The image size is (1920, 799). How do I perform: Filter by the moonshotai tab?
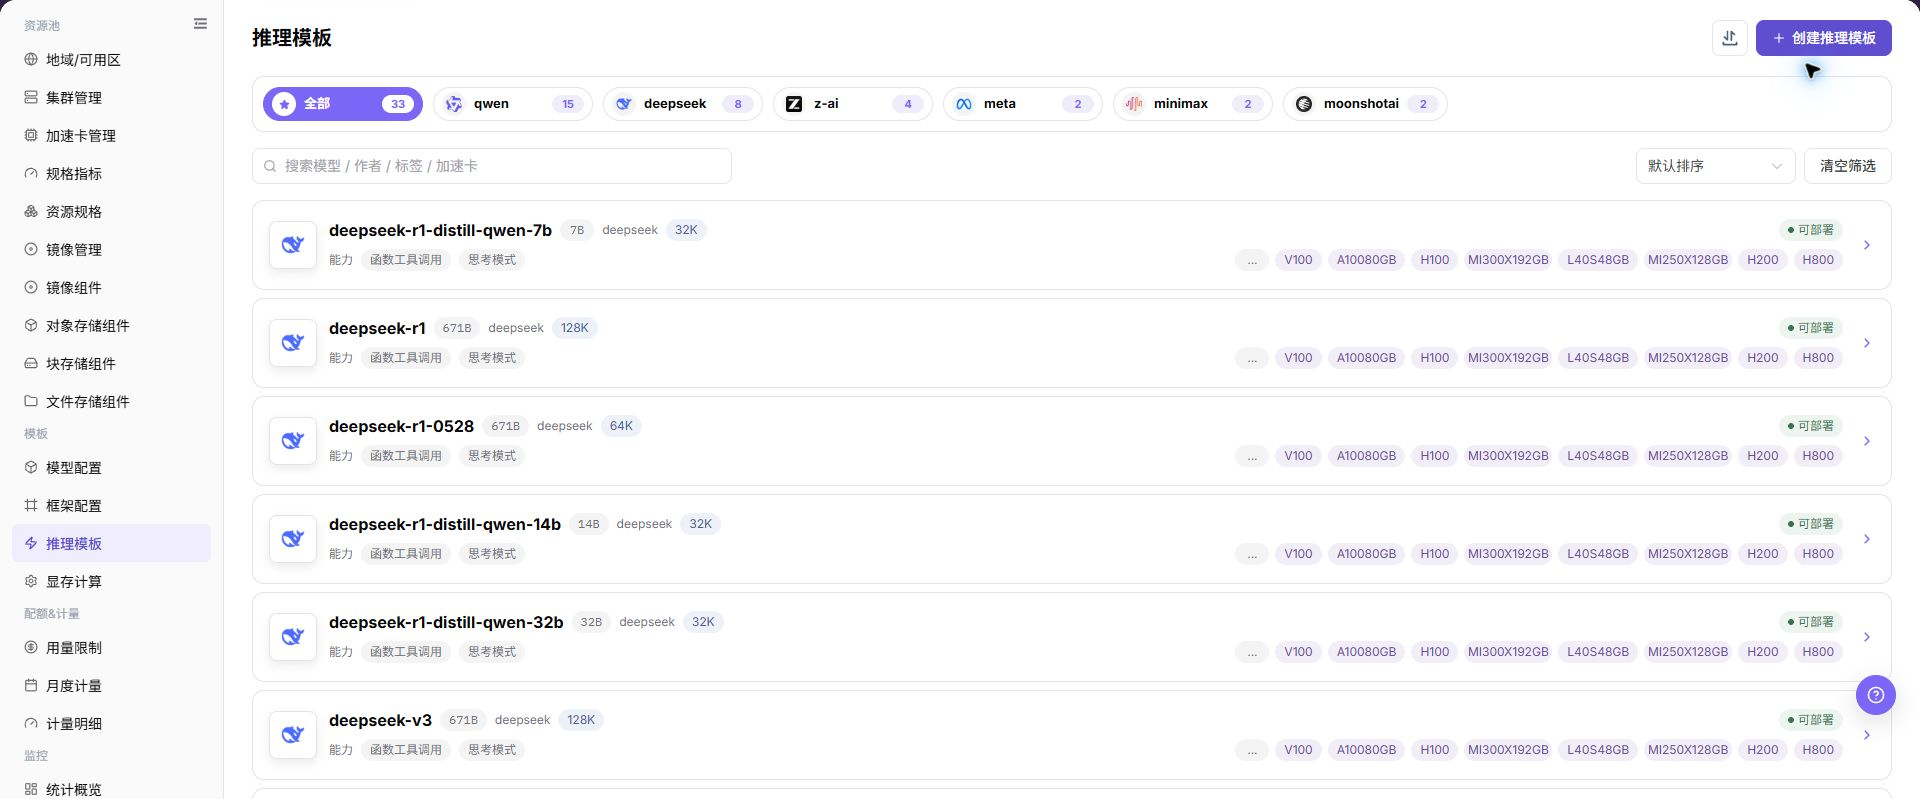click(1365, 104)
